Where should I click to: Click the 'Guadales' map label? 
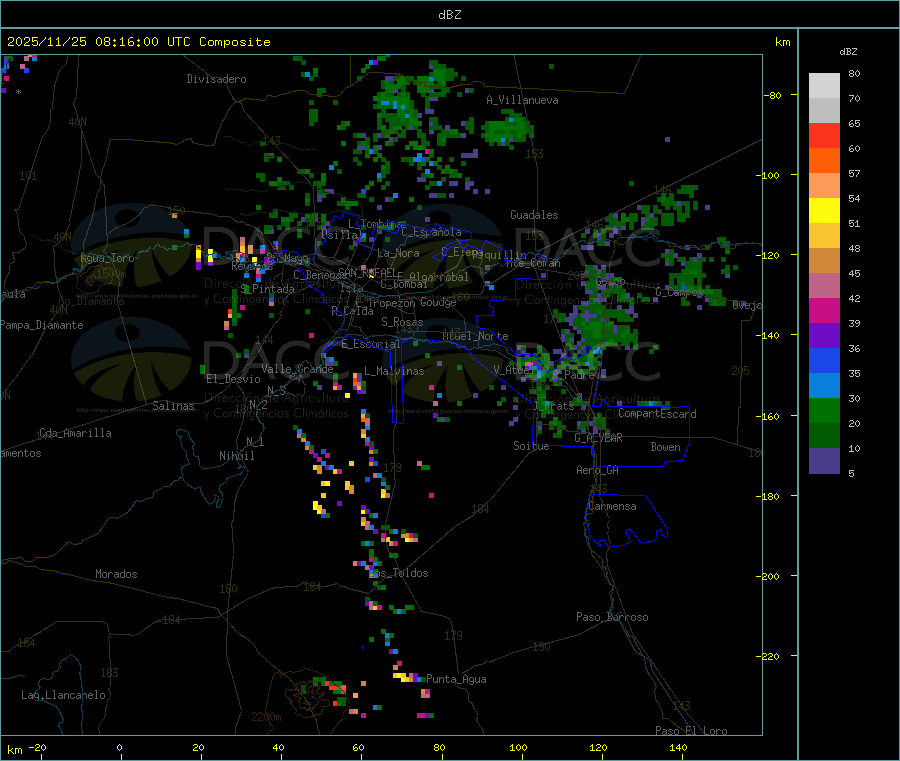pos(534,215)
